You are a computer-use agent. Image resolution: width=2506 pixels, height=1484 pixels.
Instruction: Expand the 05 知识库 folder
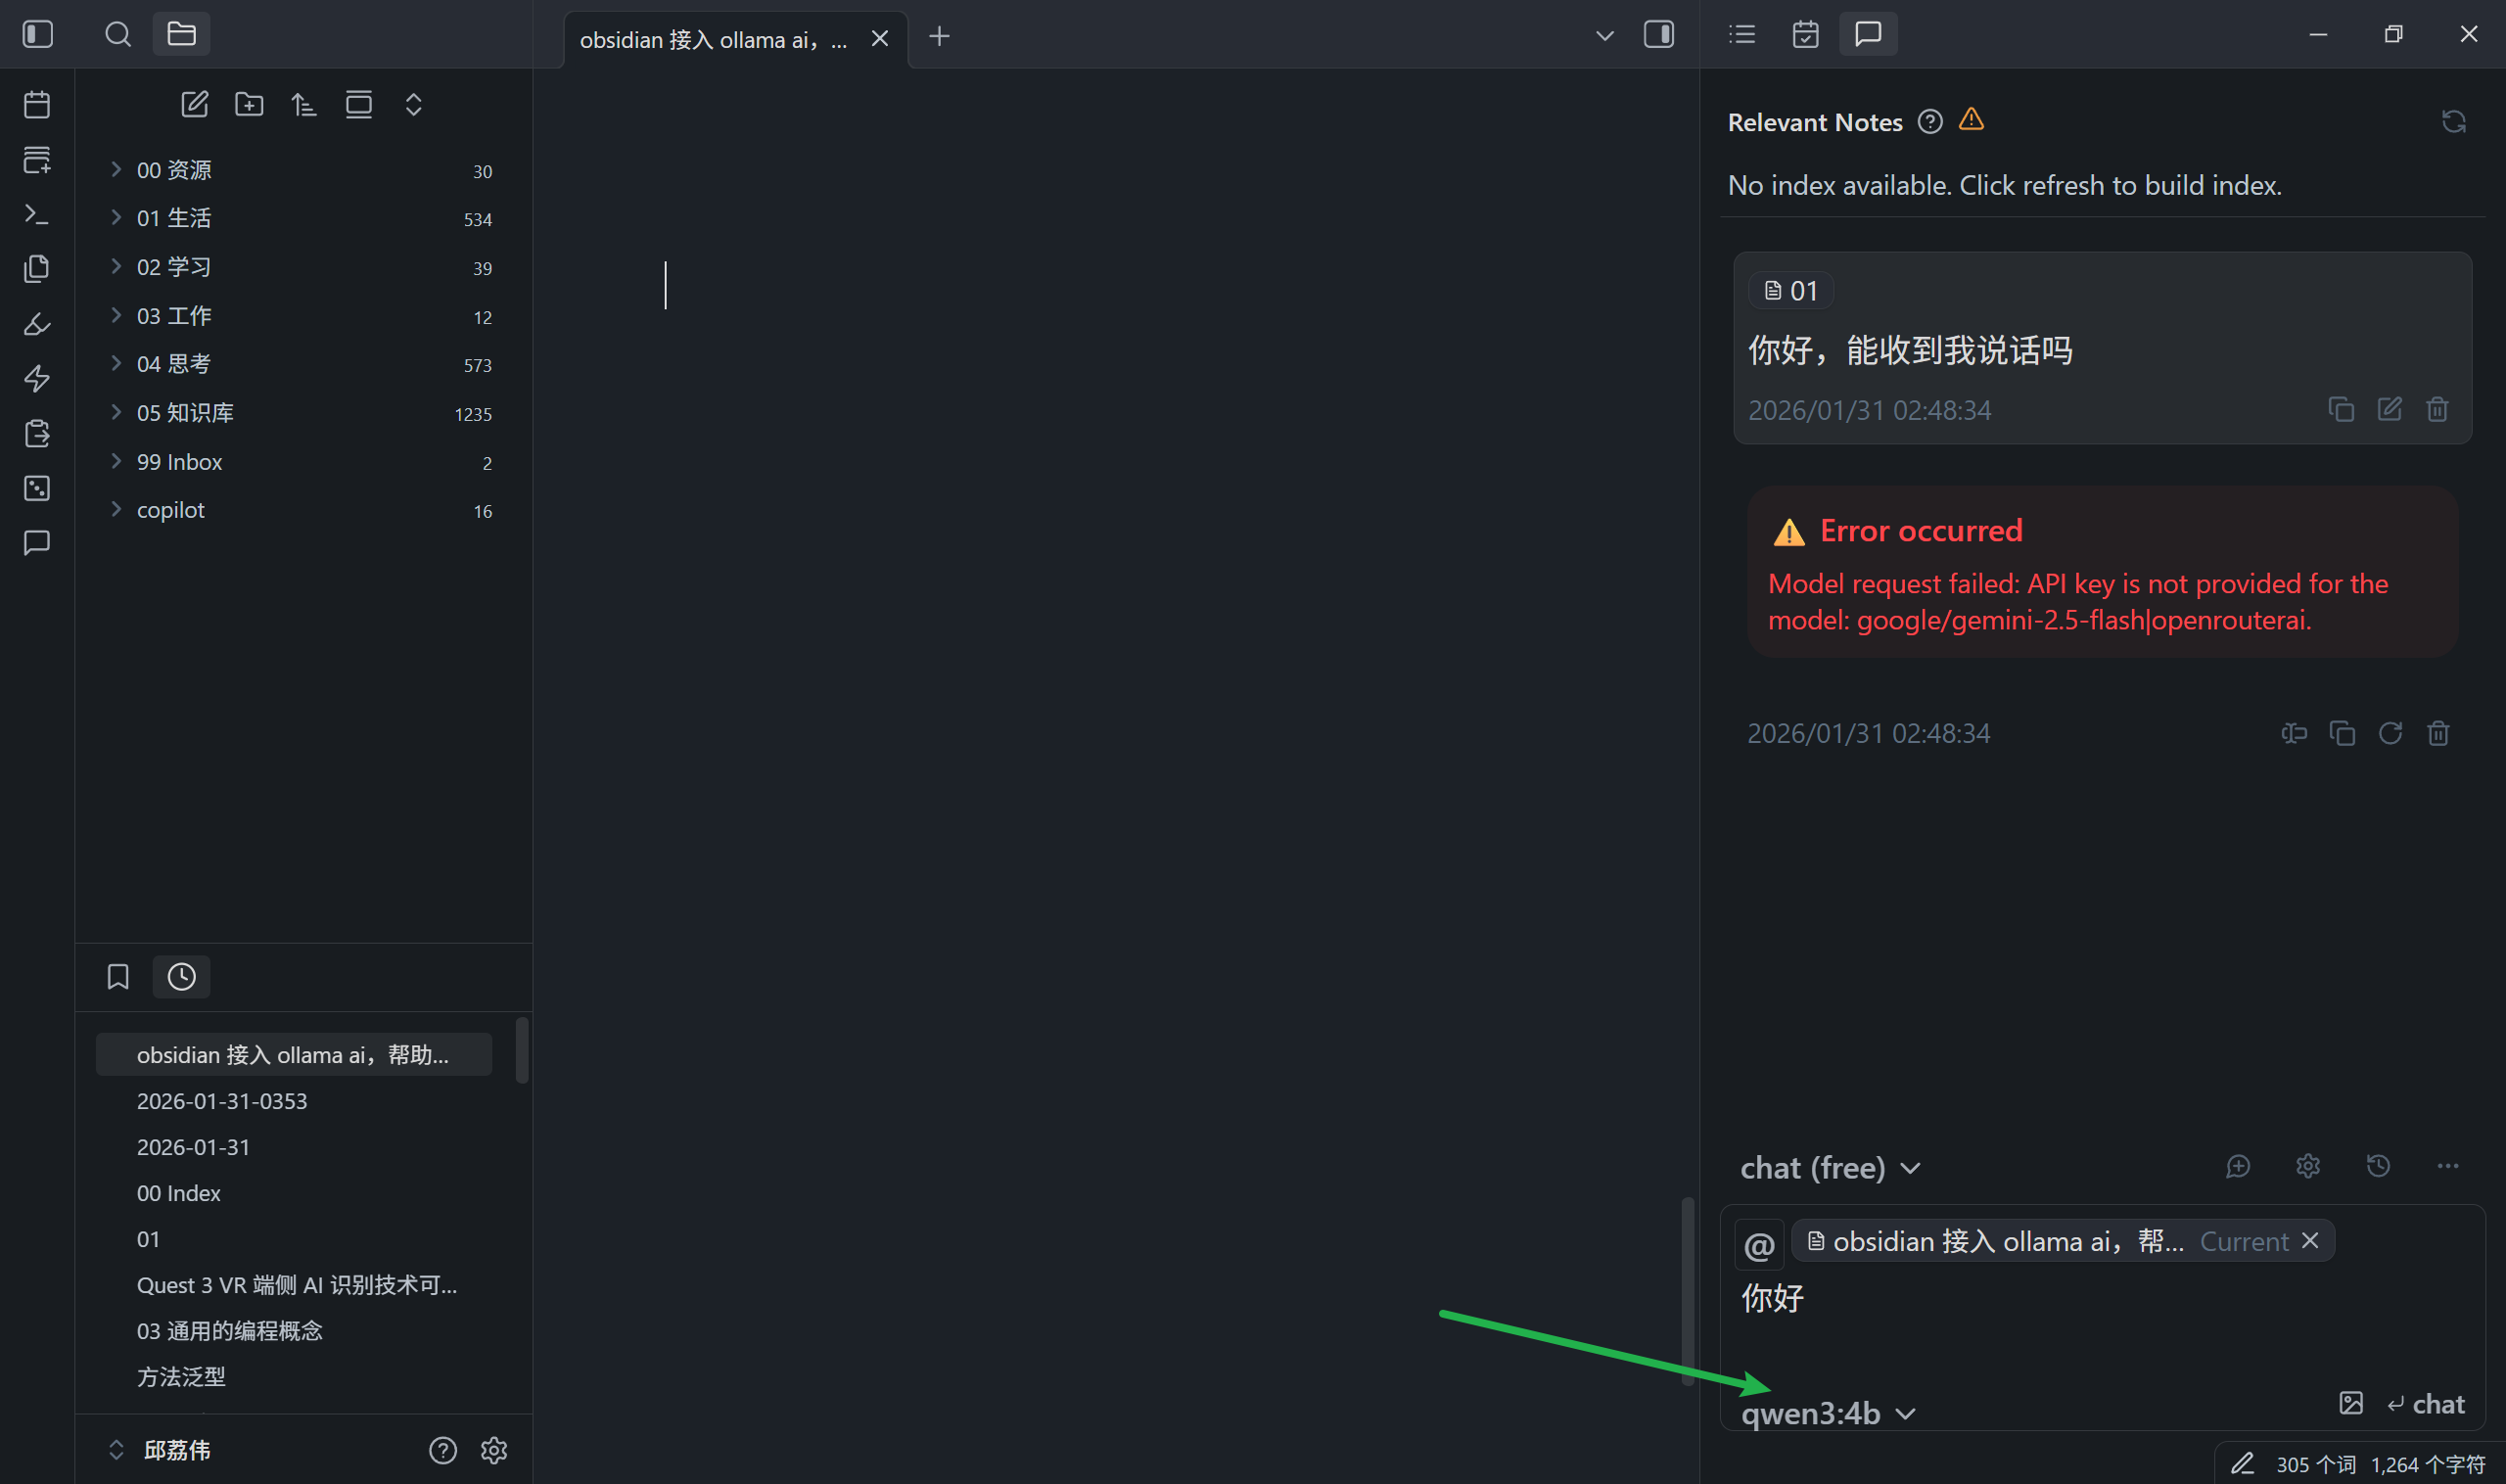click(x=185, y=413)
